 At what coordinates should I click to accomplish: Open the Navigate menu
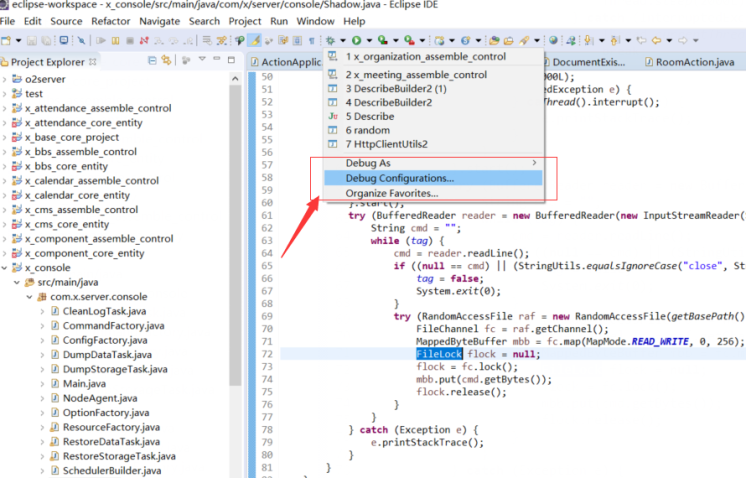click(x=159, y=21)
